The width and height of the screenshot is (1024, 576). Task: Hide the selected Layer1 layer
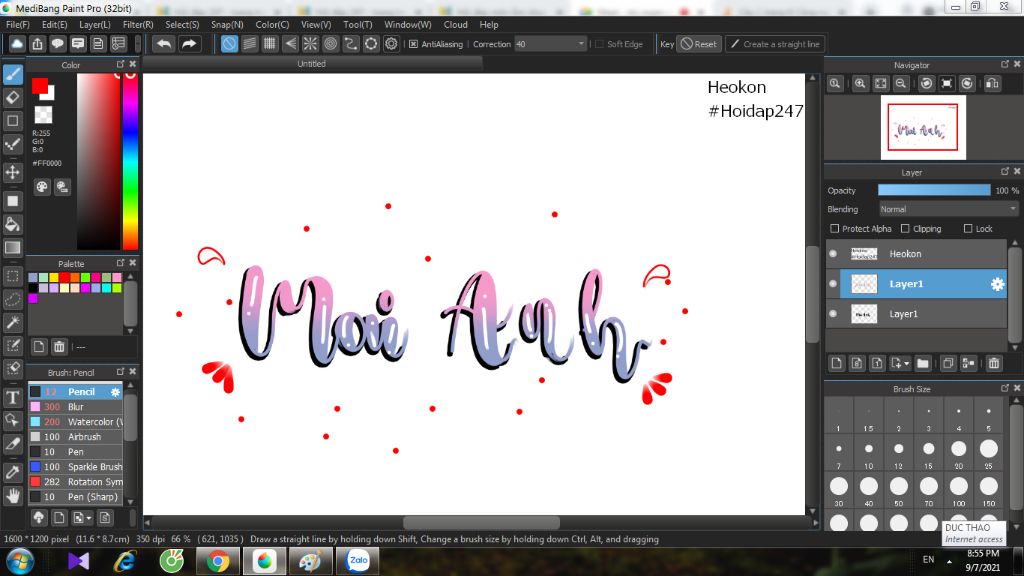click(833, 284)
